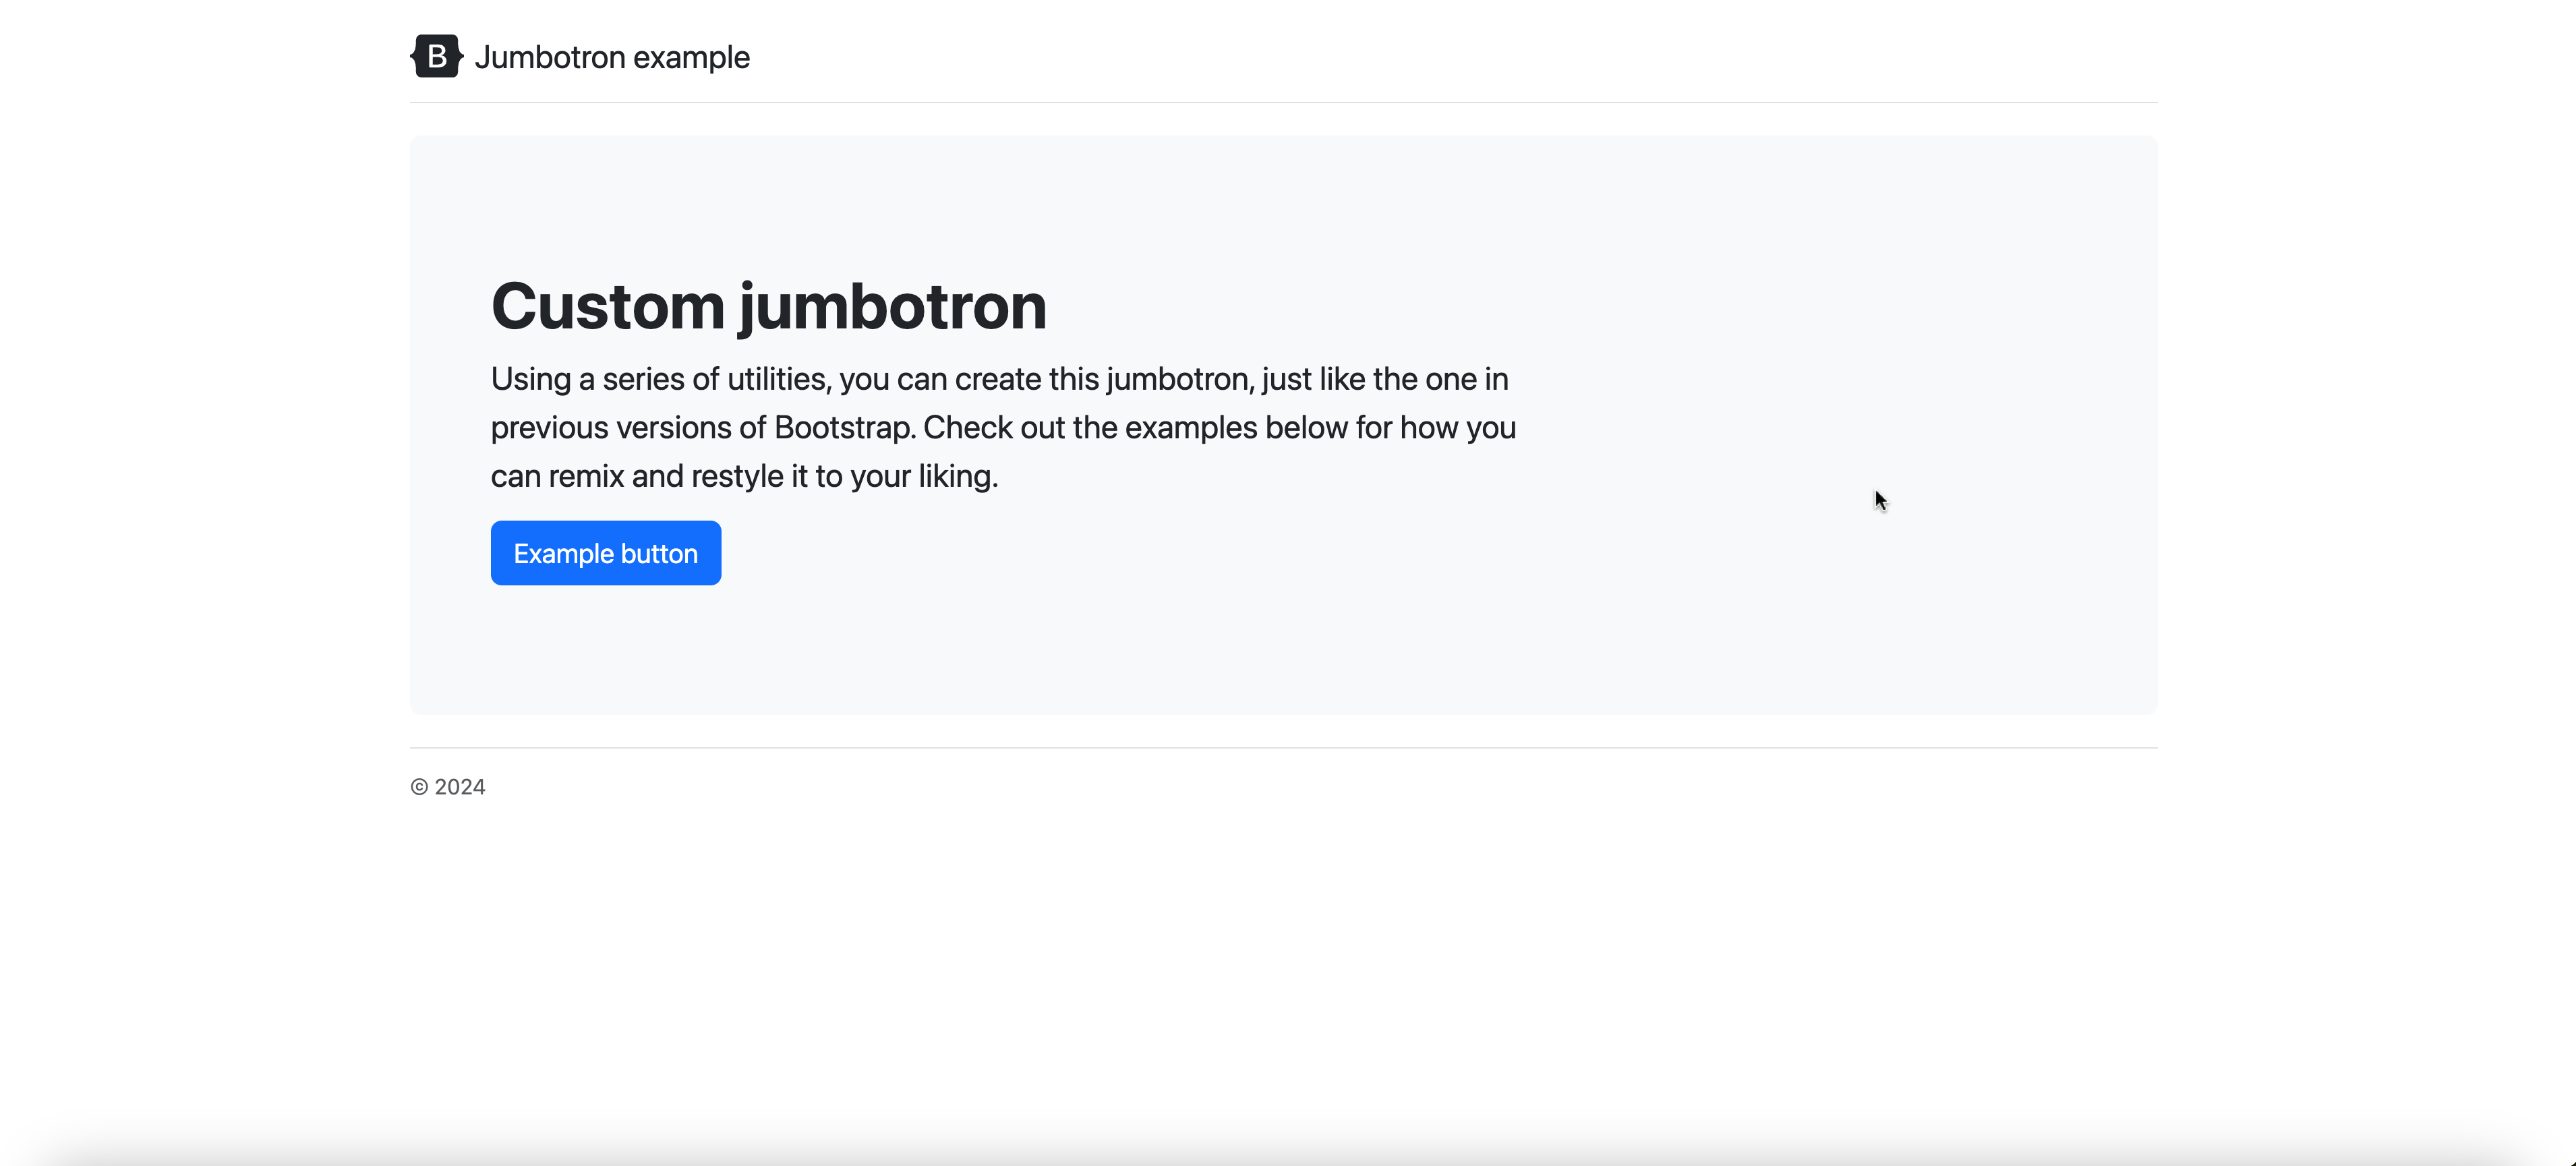Screen dimensions: 2576x1166
Task: Click the word 'example' in the header title
Action: (x=691, y=57)
